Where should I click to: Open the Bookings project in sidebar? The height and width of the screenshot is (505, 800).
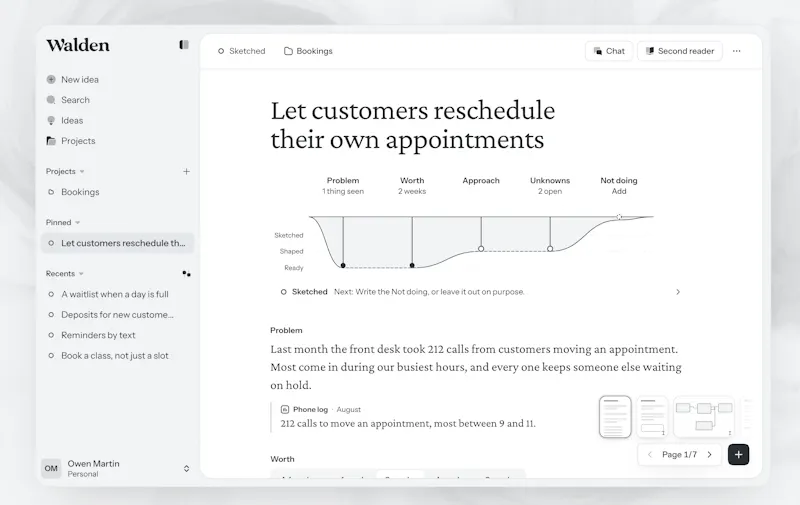click(x=80, y=192)
